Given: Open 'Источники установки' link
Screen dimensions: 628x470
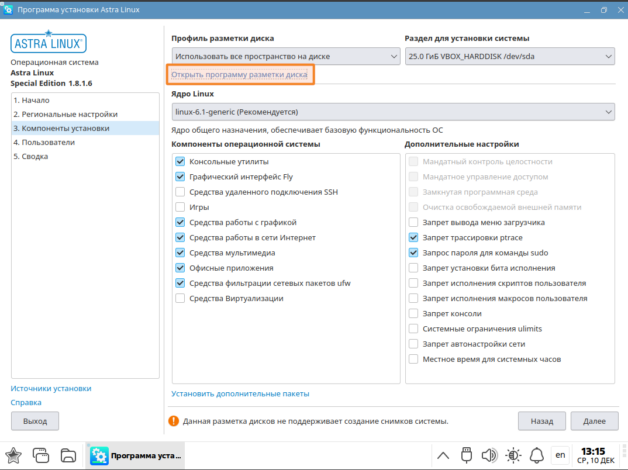Looking at the screenshot, I should coord(51,388).
